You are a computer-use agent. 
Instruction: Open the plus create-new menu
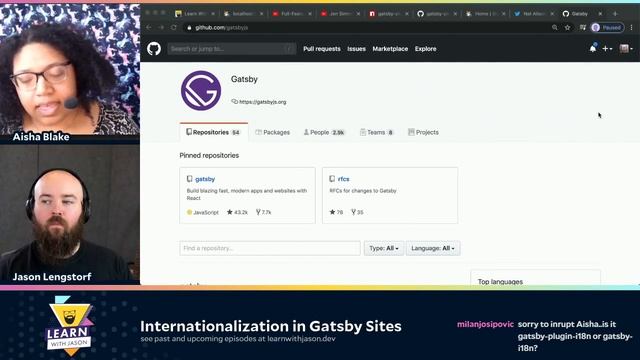tap(607, 49)
